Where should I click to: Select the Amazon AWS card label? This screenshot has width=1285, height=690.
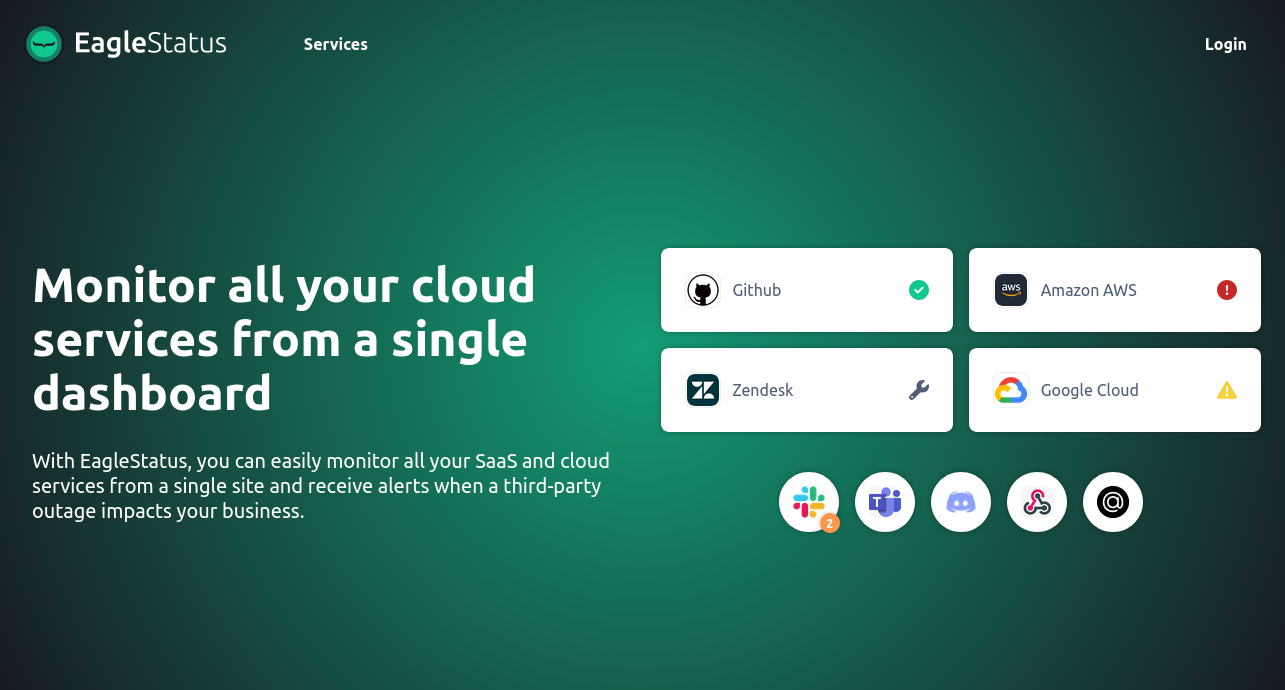tap(1089, 290)
